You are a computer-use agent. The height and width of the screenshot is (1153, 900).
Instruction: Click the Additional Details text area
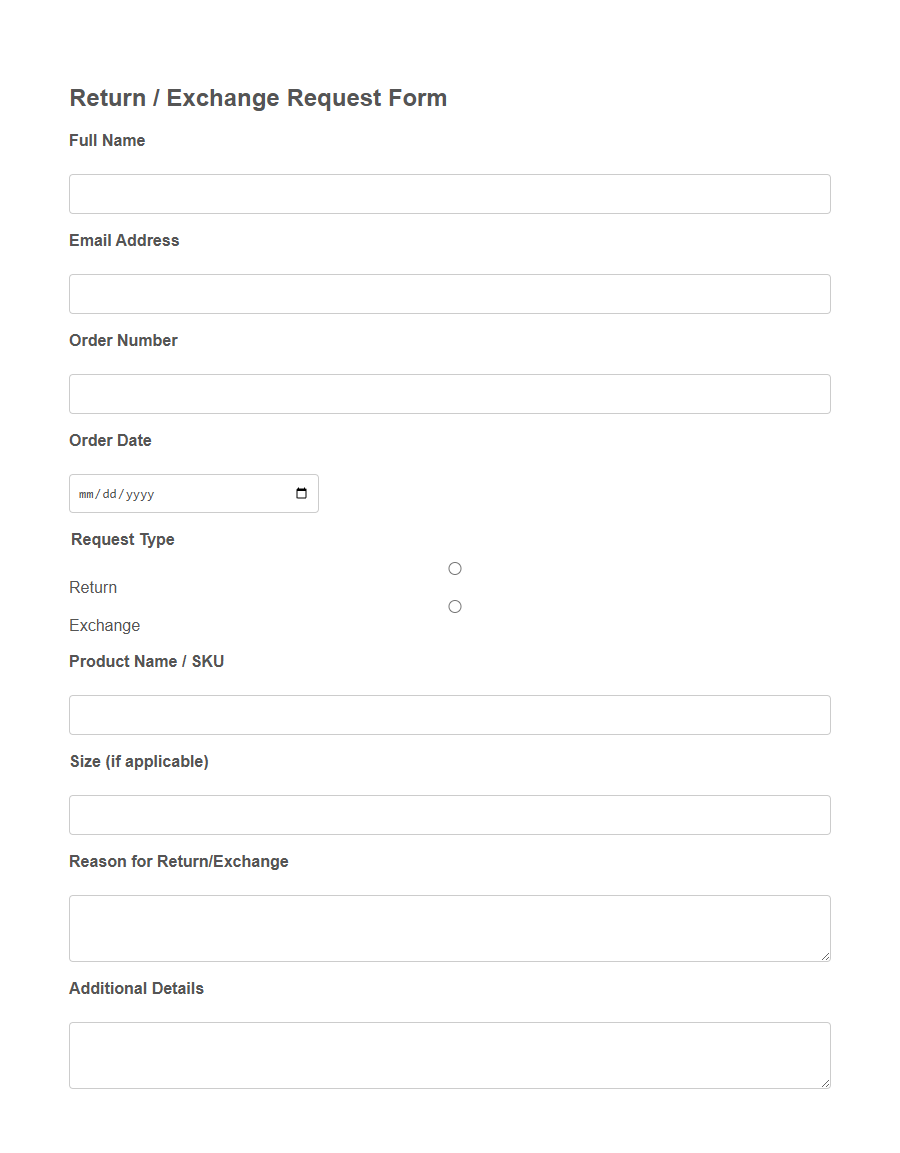[449, 1054]
